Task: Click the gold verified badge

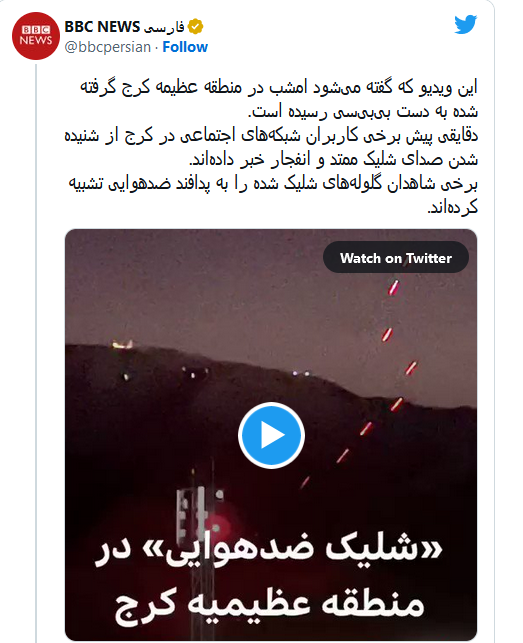Action: pyautogui.click(x=195, y=27)
